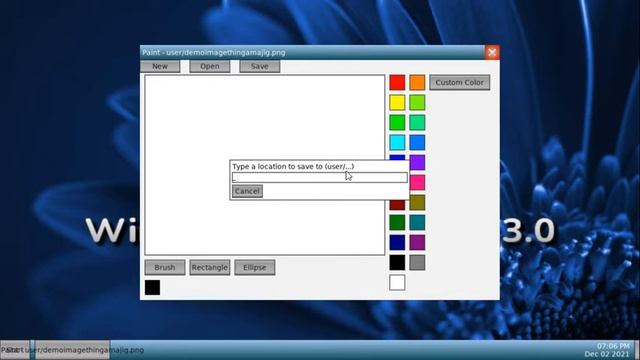Image resolution: width=640 pixels, height=360 pixels.
Task: Close the Paint window
Action: pos(492,52)
